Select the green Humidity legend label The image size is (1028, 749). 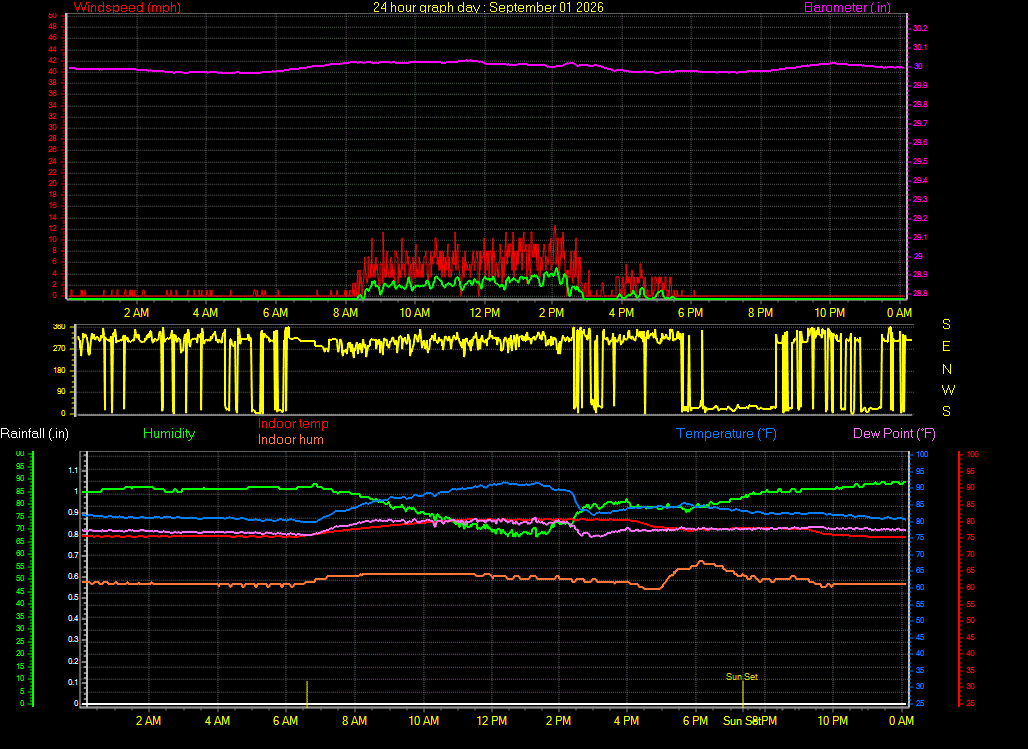point(169,434)
